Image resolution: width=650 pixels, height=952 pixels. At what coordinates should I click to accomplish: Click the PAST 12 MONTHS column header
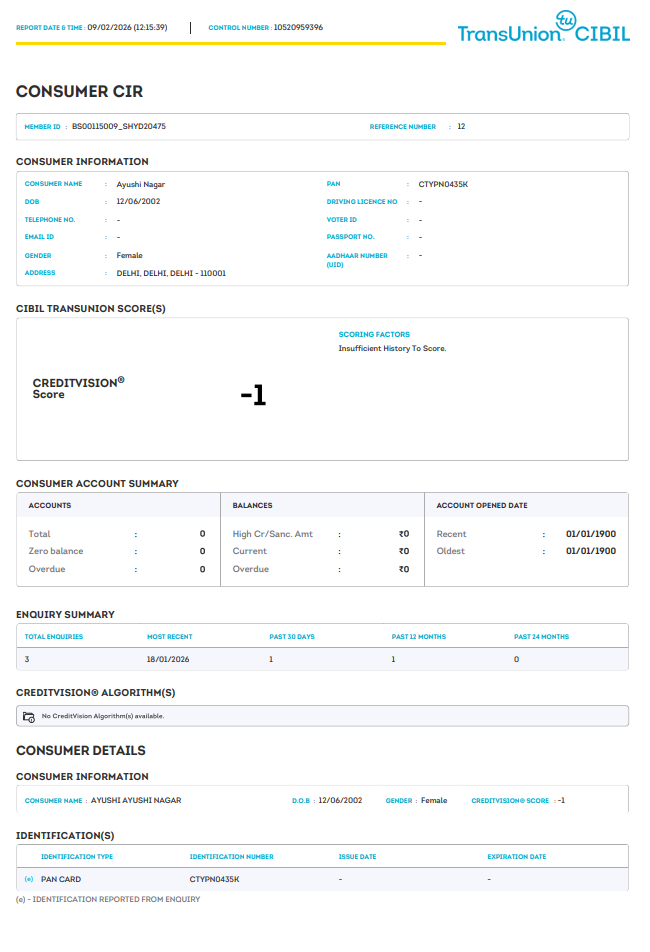419,637
